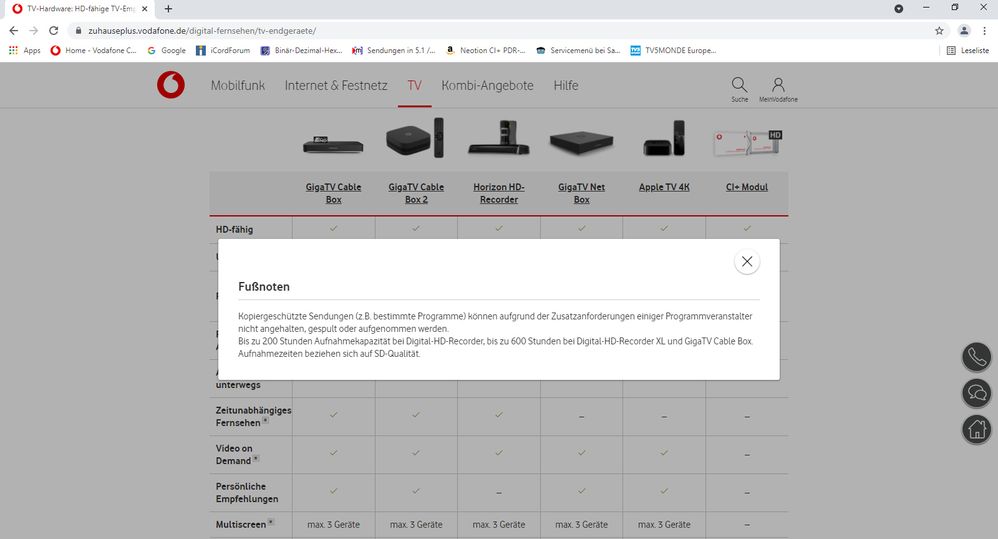The width and height of the screenshot is (998, 539).
Task: Select the TV navigation item
Action: 414,85
